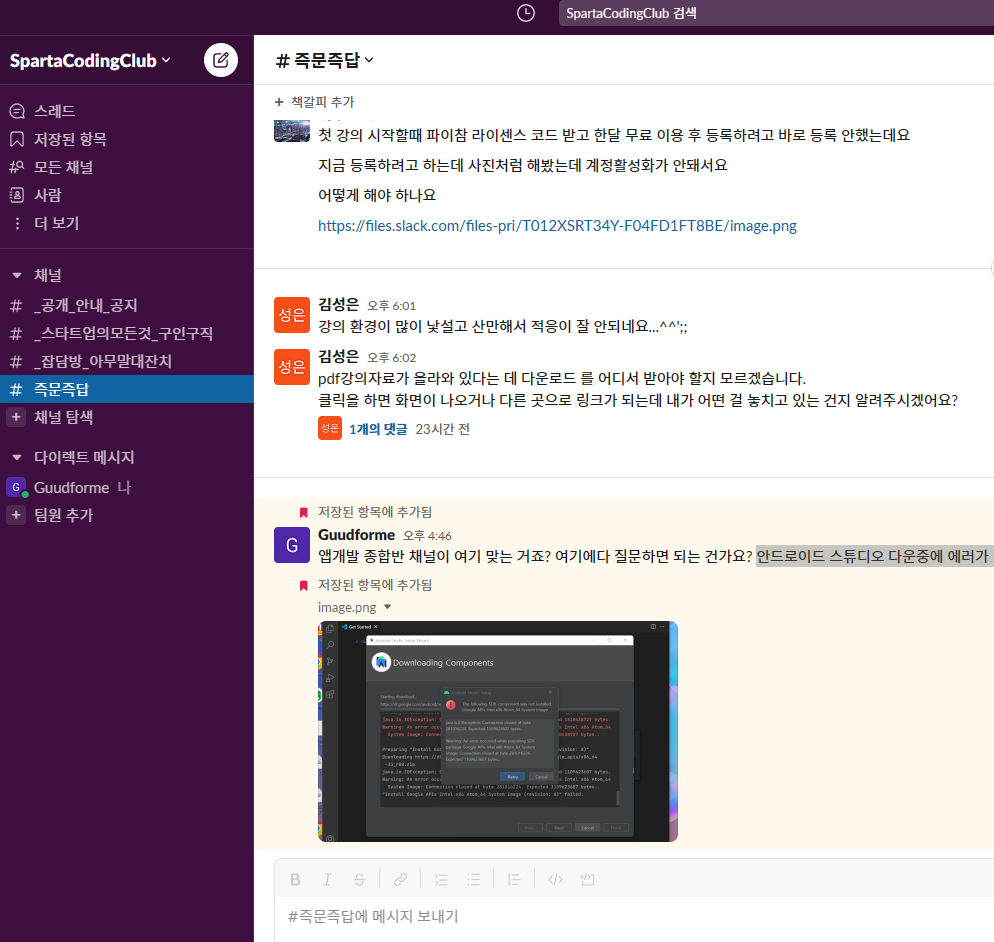Viewport: 994px width, 942px height.
Task: Open the #즉문즉답 channel header dropdown
Action: (325, 60)
